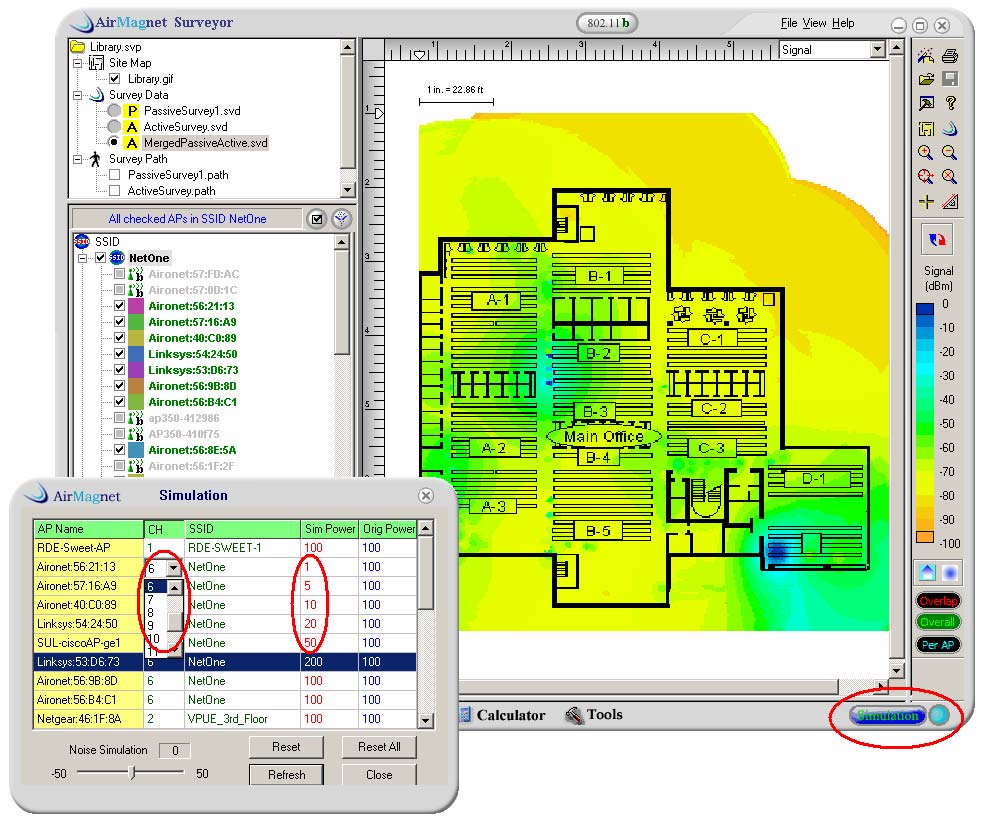Click the new project wizard icon
This screenshot has height=827, width=990.
coord(926,56)
